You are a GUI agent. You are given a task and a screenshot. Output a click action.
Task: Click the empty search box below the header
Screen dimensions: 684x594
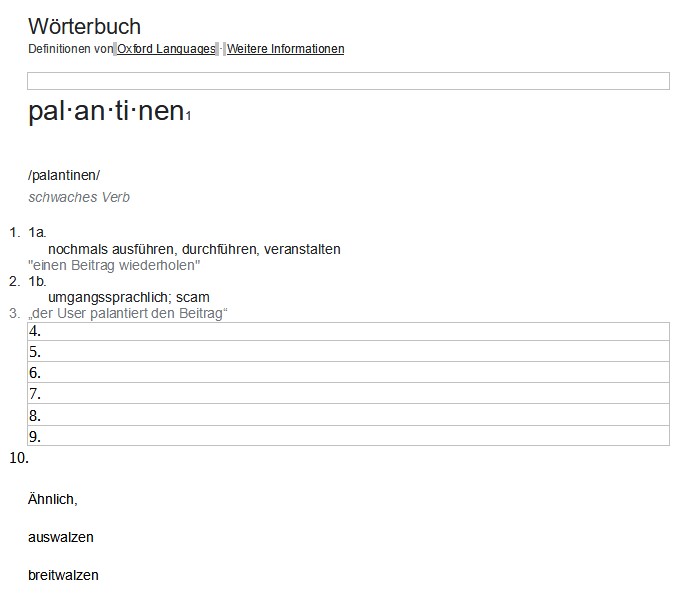[348, 81]
